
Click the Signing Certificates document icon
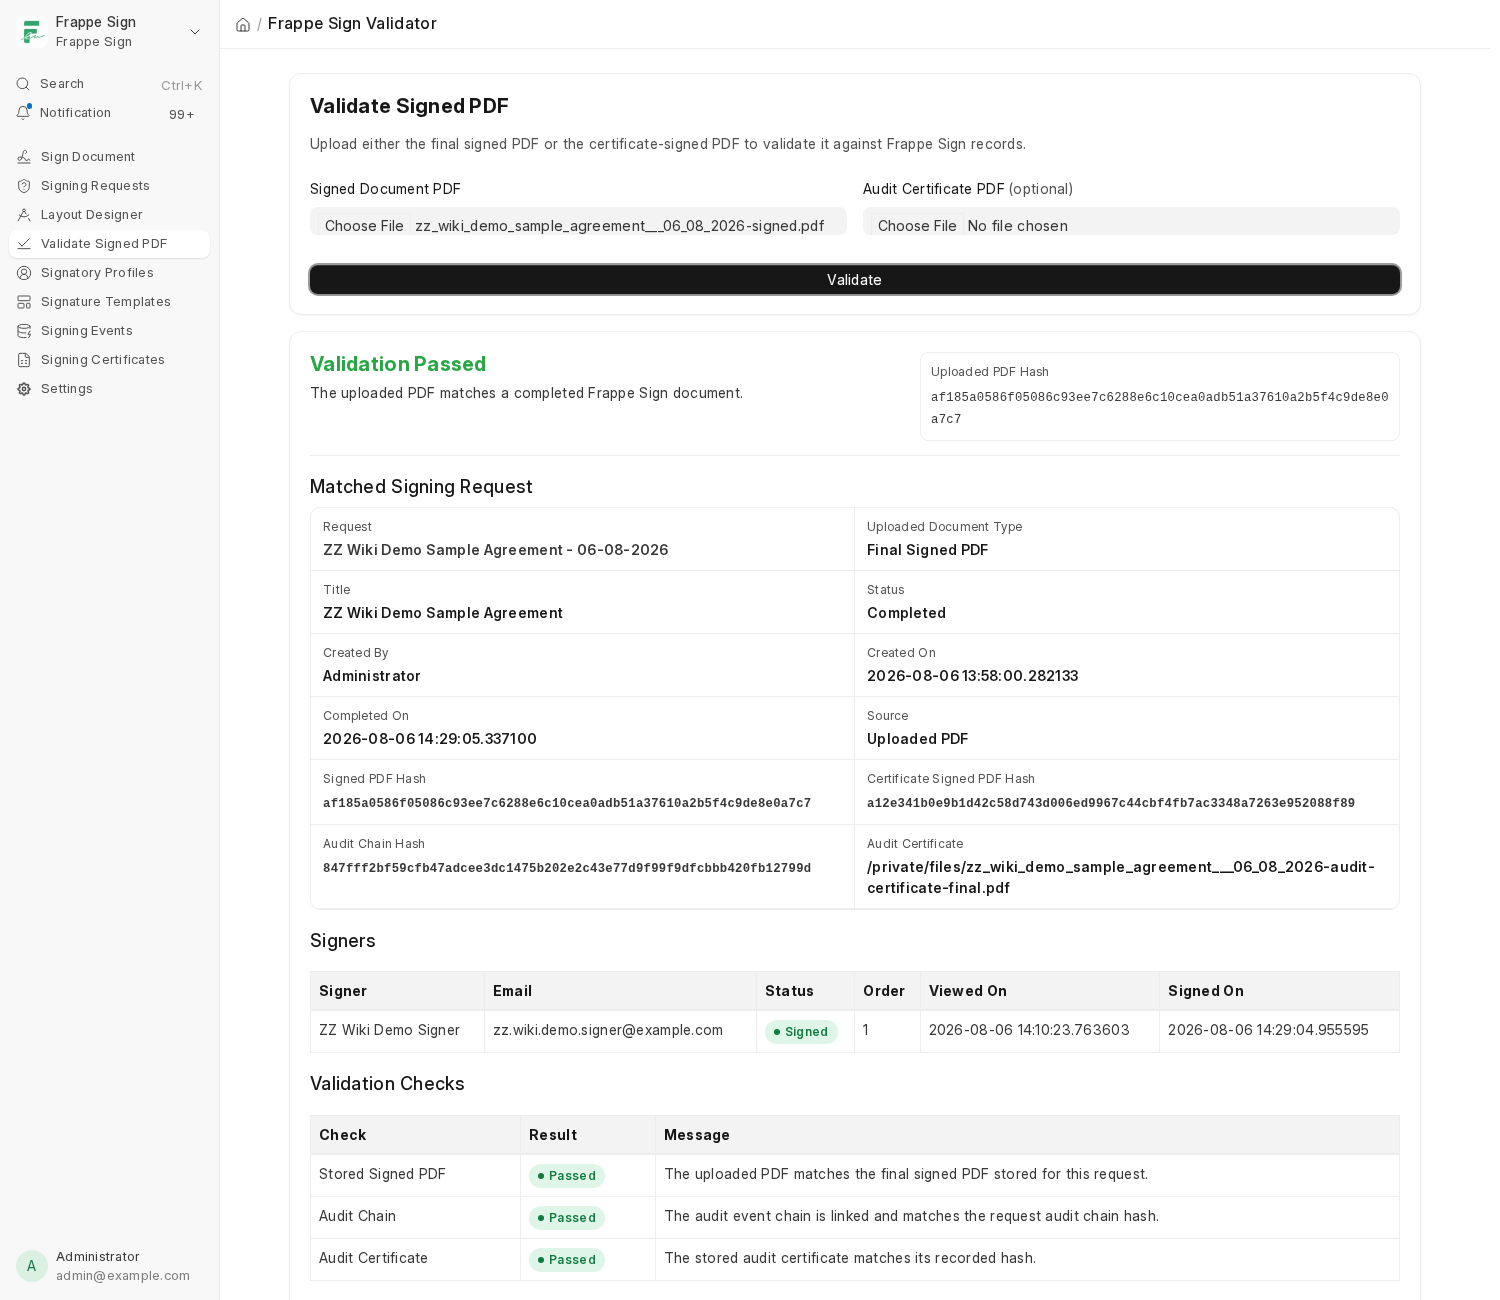(x=24, y=360)
